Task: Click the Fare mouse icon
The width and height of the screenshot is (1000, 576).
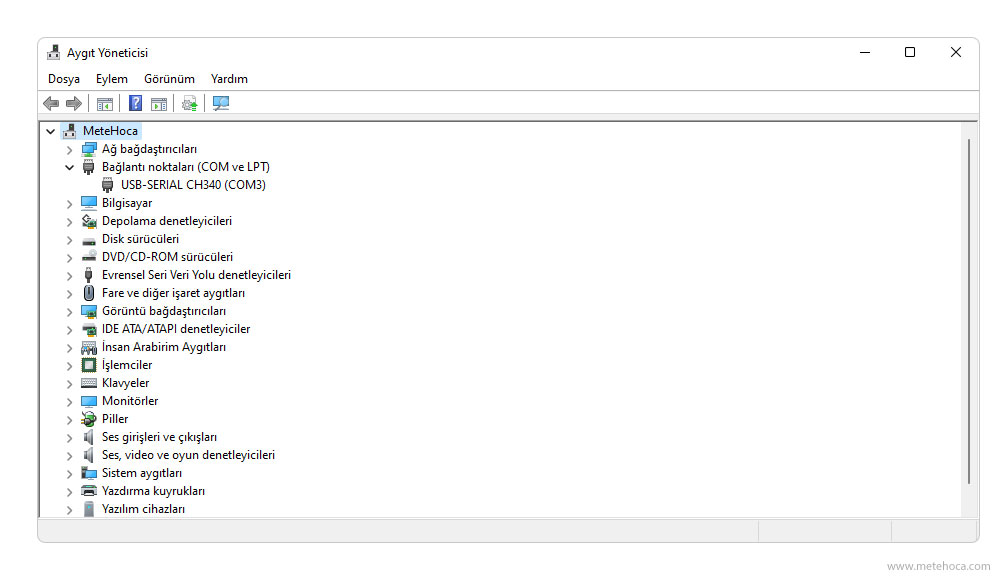Action: pos(89,293)
